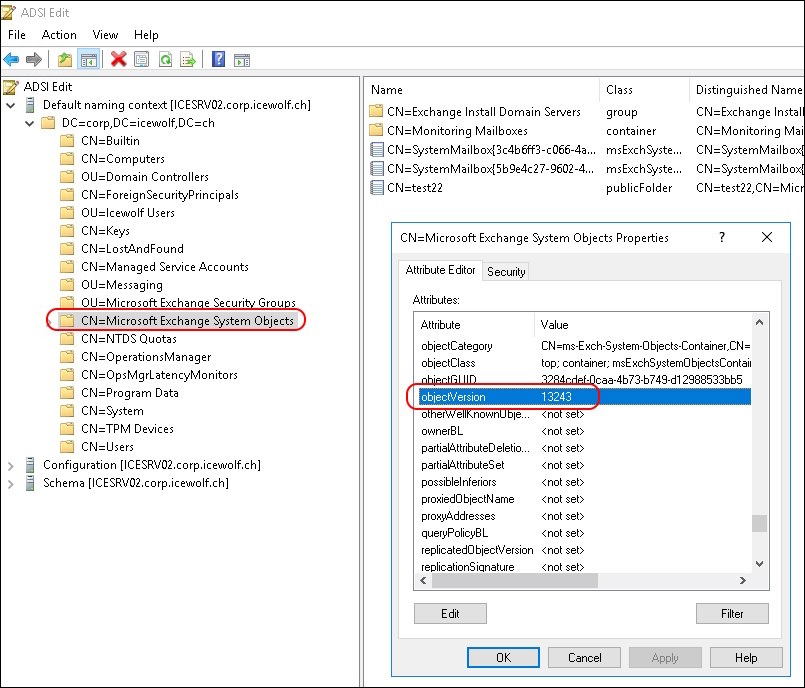This screenshot has width=805, height=688.
Task: Click the attributes list horizontal scrollbar
Action: point(520,580)
